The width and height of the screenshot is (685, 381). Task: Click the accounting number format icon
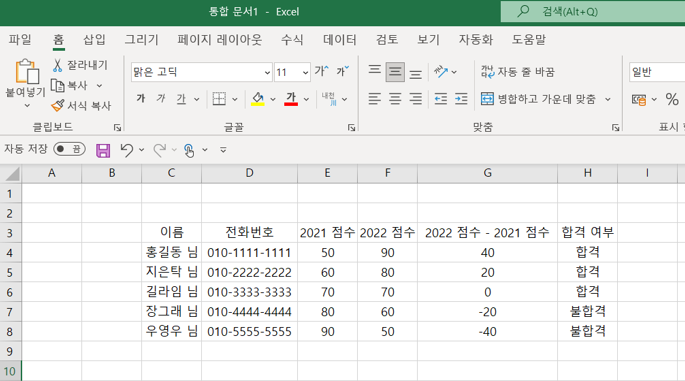(639, 100)
